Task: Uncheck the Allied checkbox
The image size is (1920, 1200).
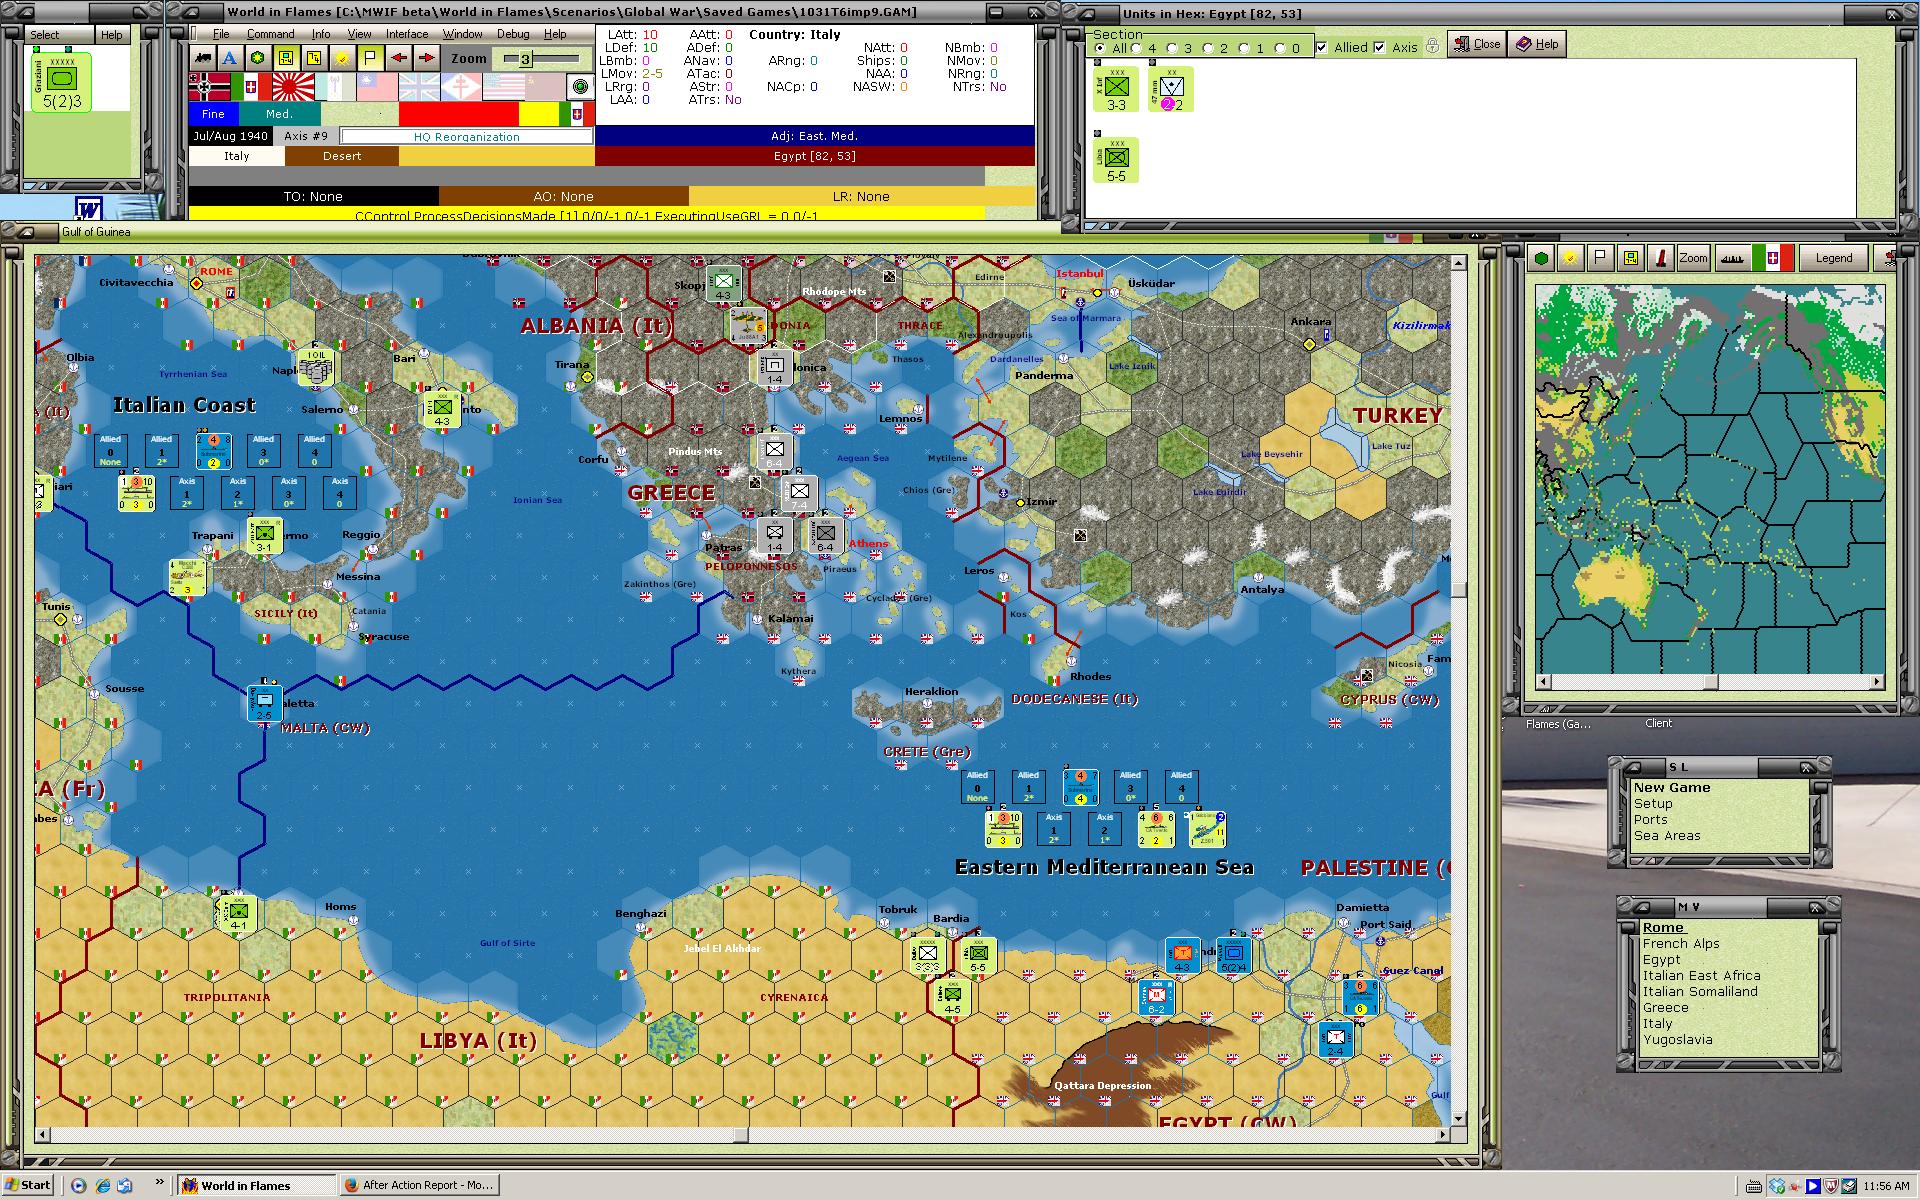Action: point(1322,47)
